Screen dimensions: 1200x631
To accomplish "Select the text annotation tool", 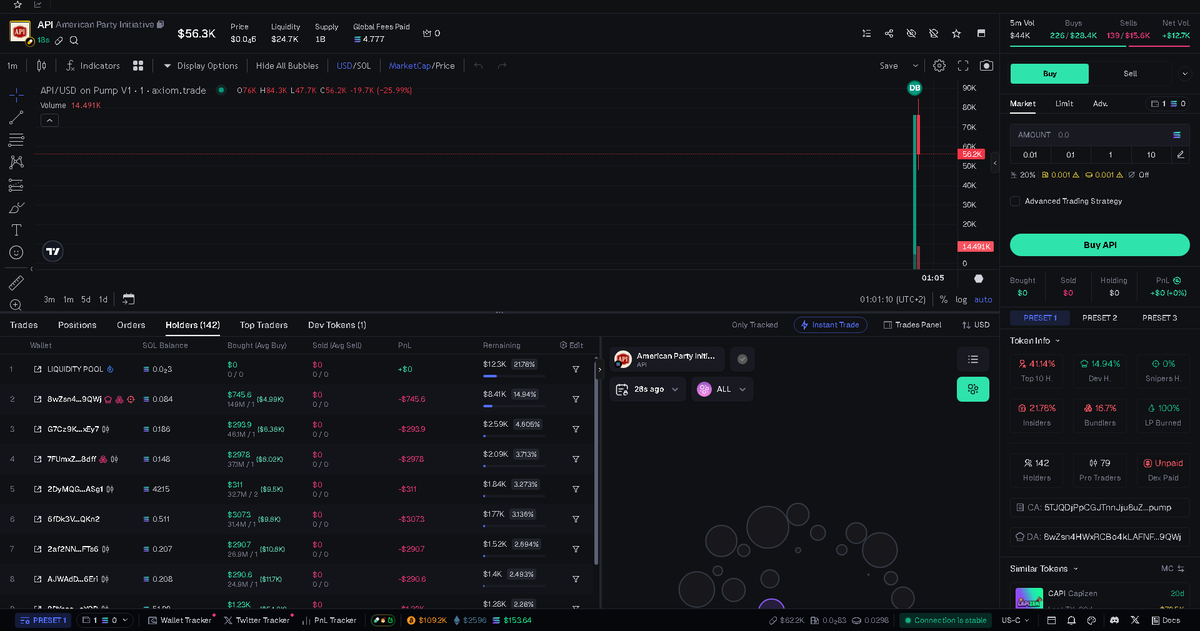I will pyautogui.click(x=16, y=230).
